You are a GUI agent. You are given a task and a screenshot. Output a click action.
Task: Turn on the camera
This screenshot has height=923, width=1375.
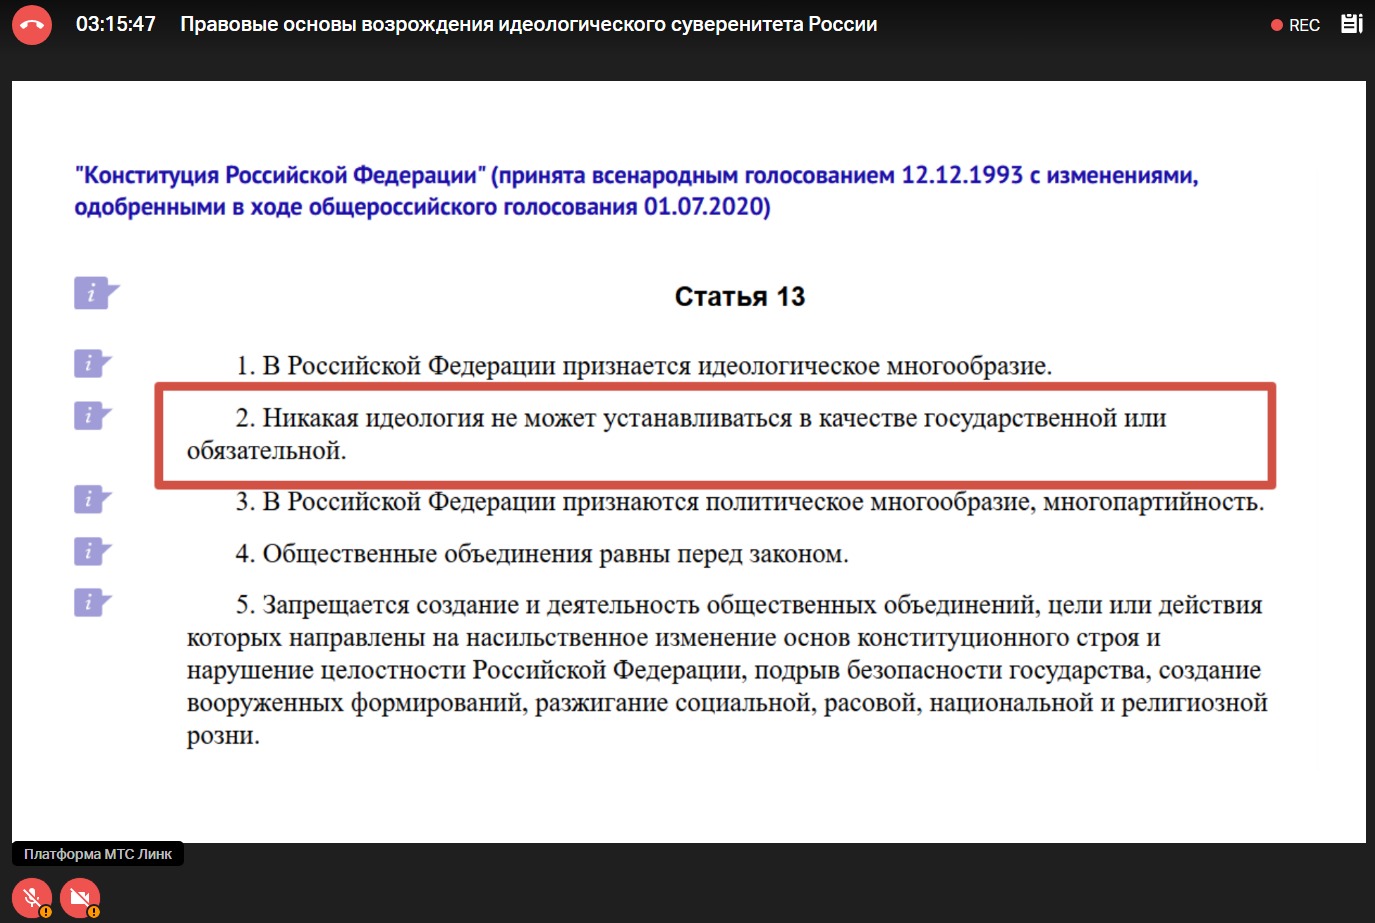coord(80,897)
